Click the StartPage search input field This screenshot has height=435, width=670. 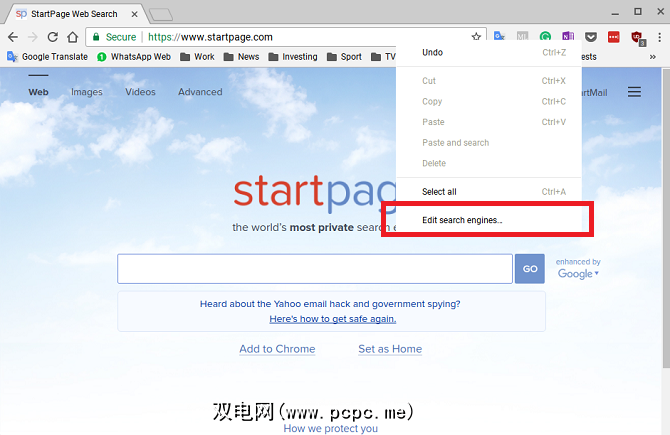[x=315, y=269]
